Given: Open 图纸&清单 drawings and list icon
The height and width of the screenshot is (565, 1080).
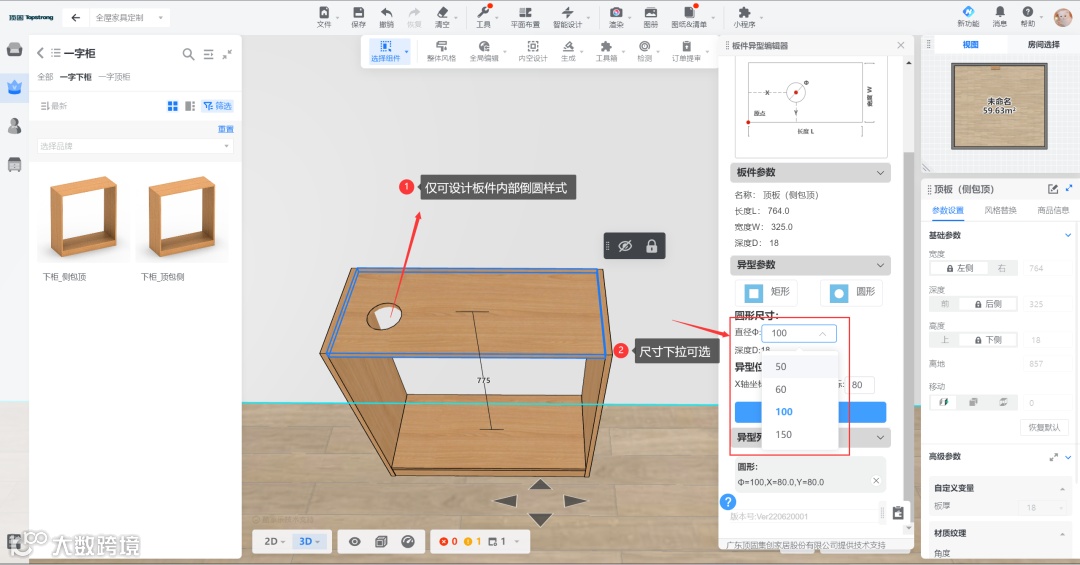Looking at the screenshot, I should pyautogui.click(x=689, y=12).
